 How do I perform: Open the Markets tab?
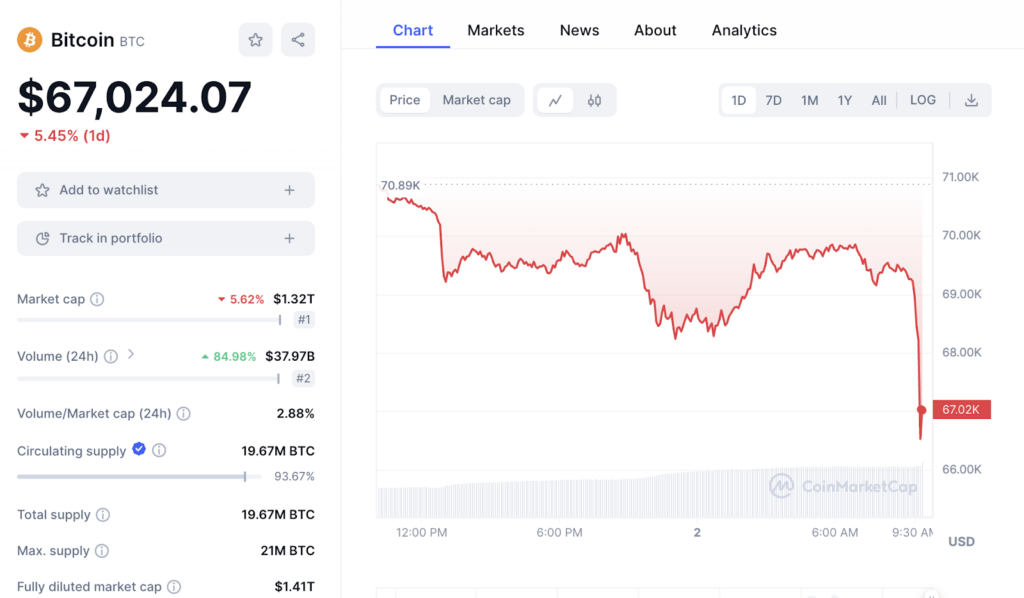tap(496, 30)
